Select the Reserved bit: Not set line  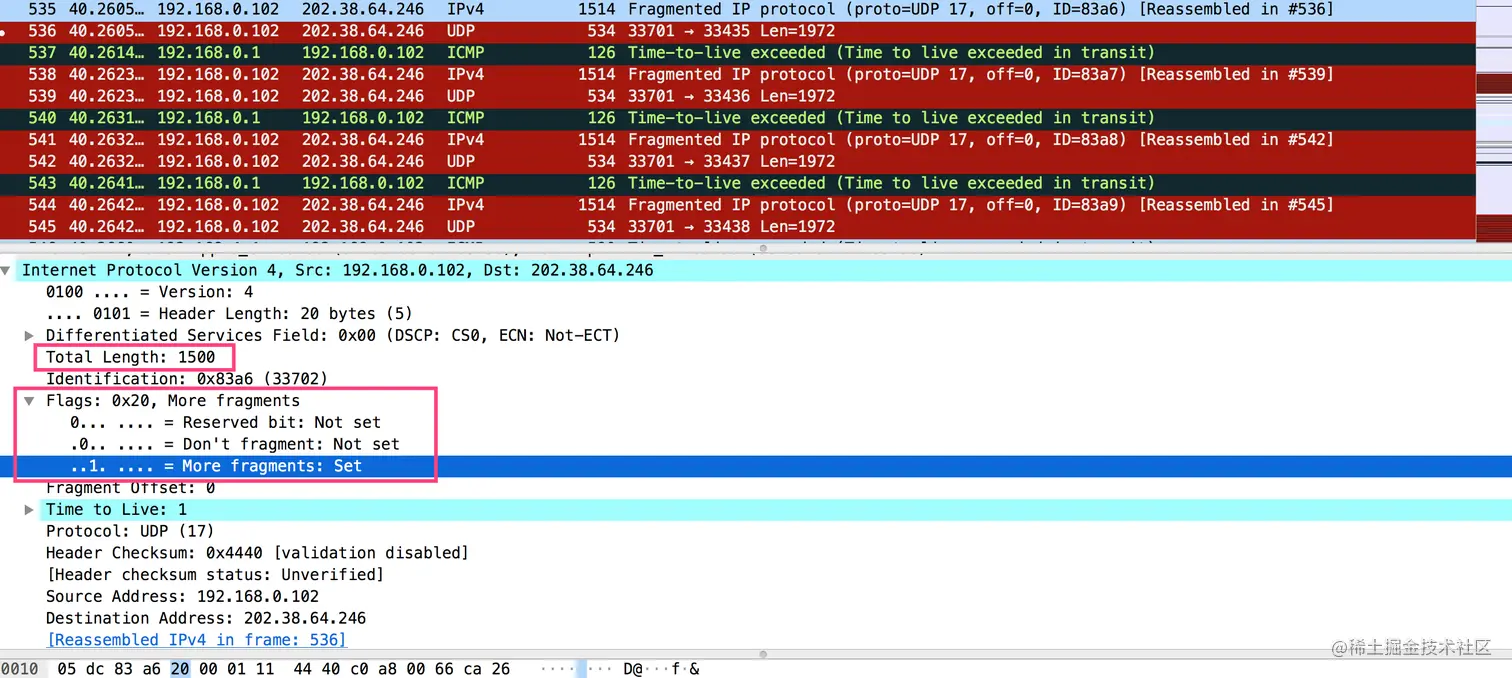tap(225, 423)
